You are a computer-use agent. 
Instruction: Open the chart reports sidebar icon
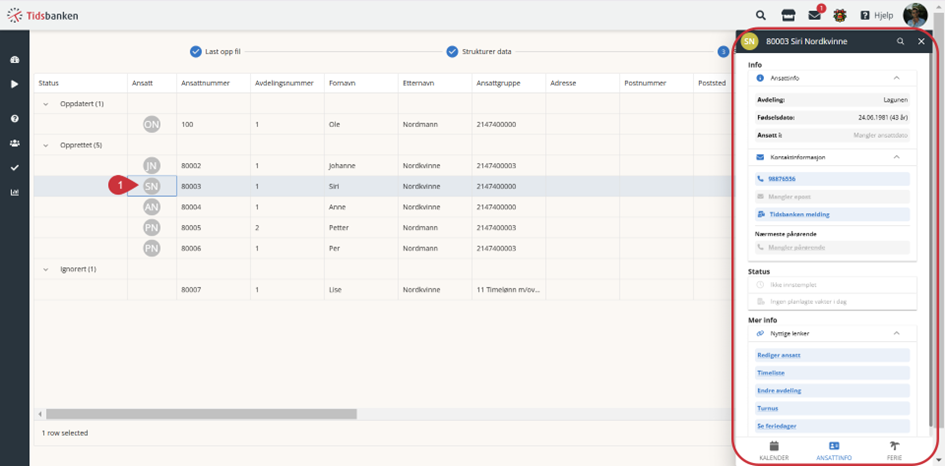point(14,192)
